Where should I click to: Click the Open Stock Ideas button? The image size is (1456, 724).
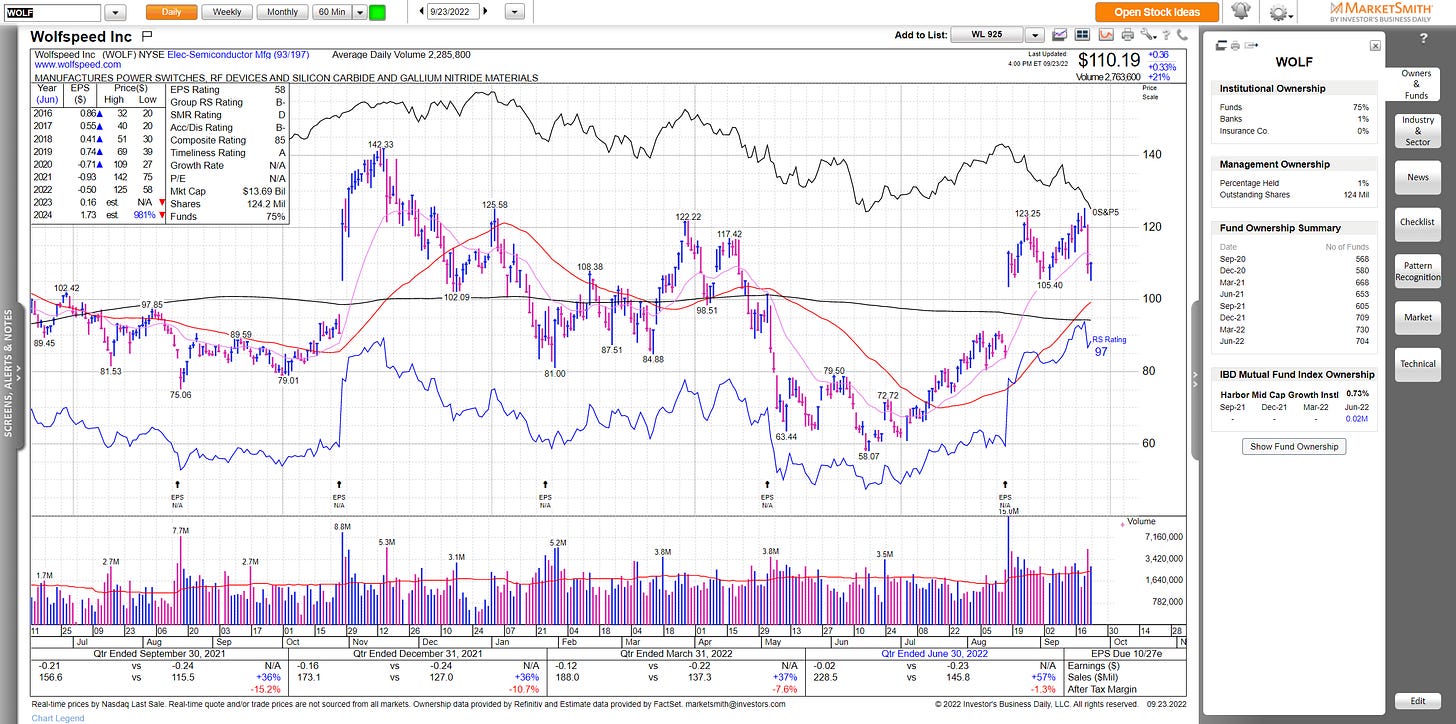point(1156,12)
